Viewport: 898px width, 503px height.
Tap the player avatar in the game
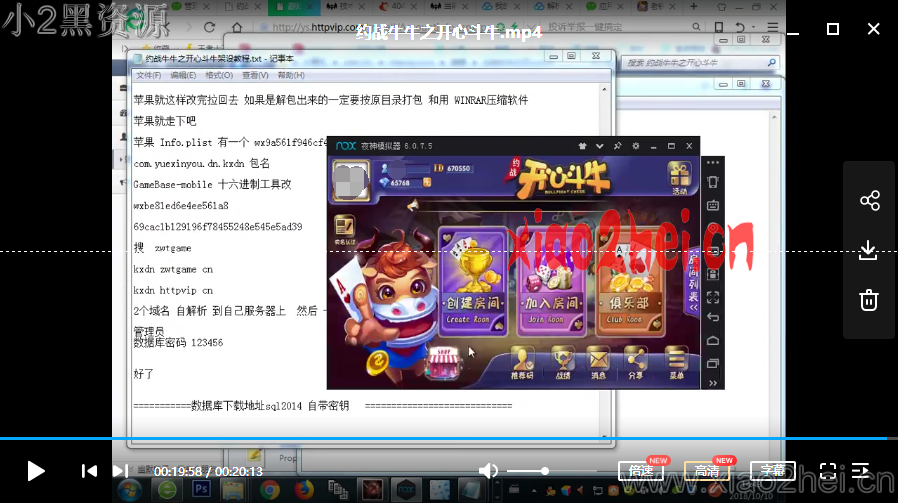click(x=351, y=181)
